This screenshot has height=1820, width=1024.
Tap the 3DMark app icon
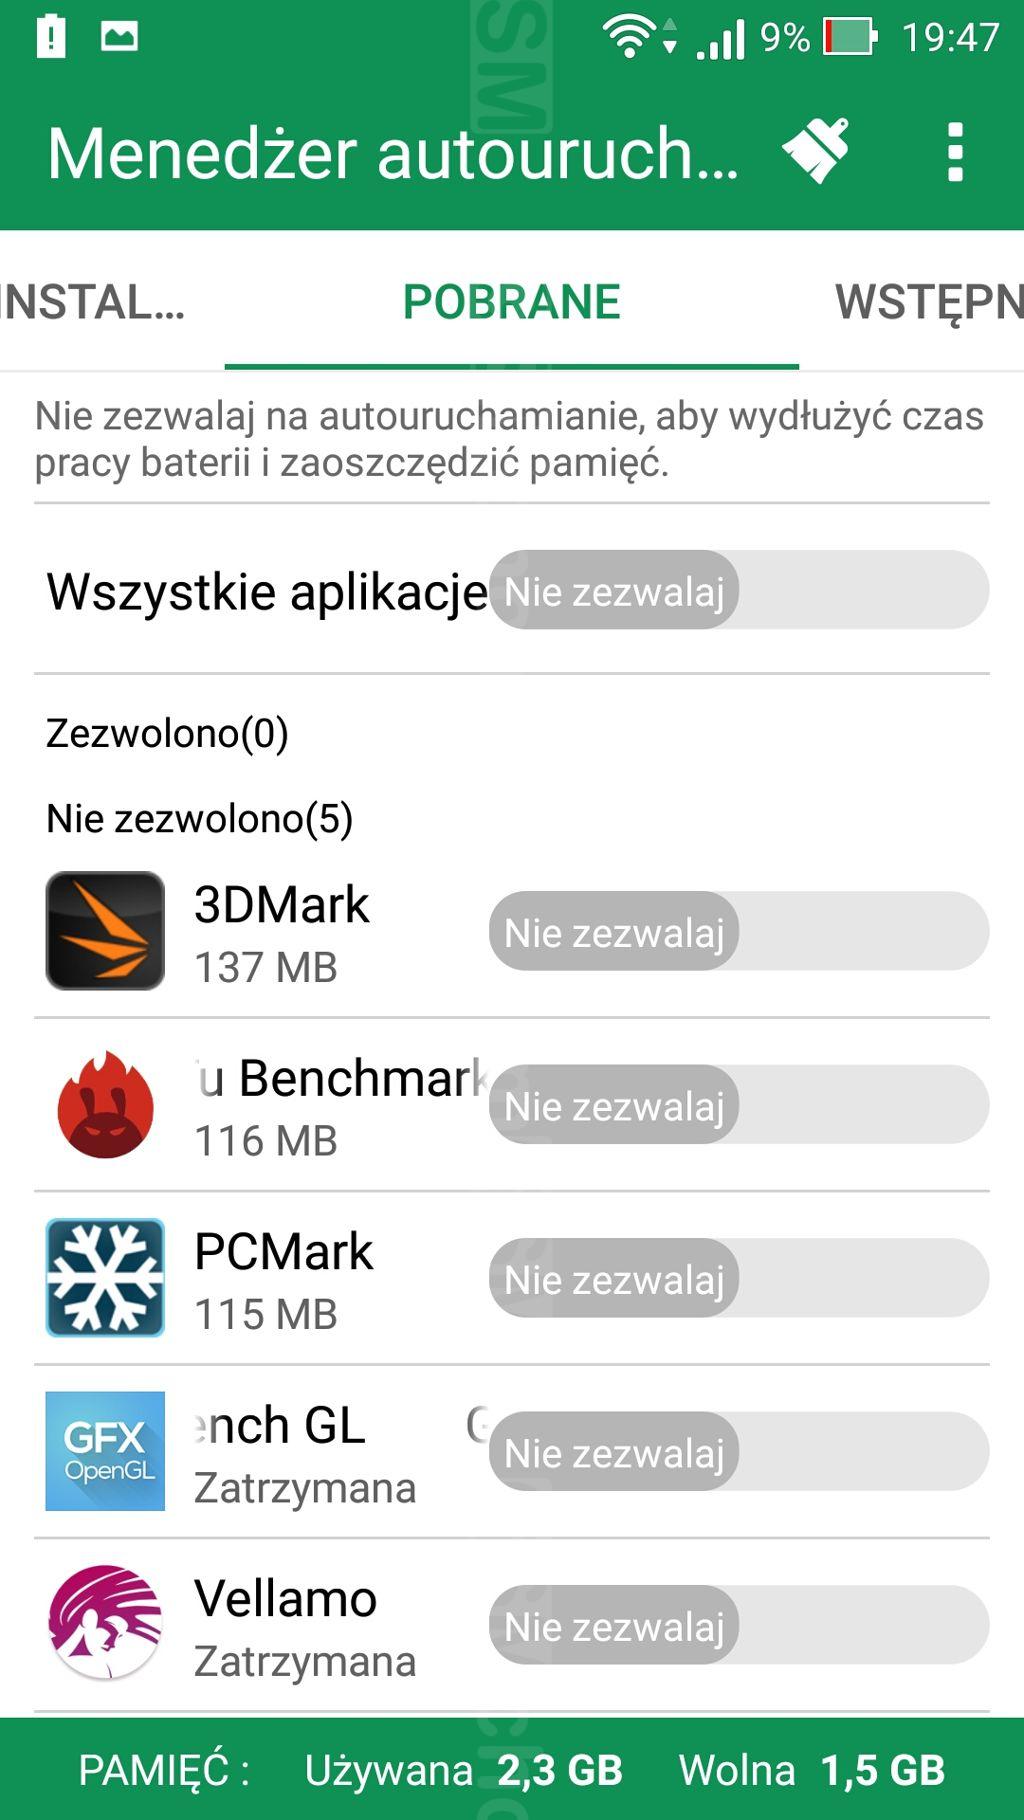(x=105, y=931)
